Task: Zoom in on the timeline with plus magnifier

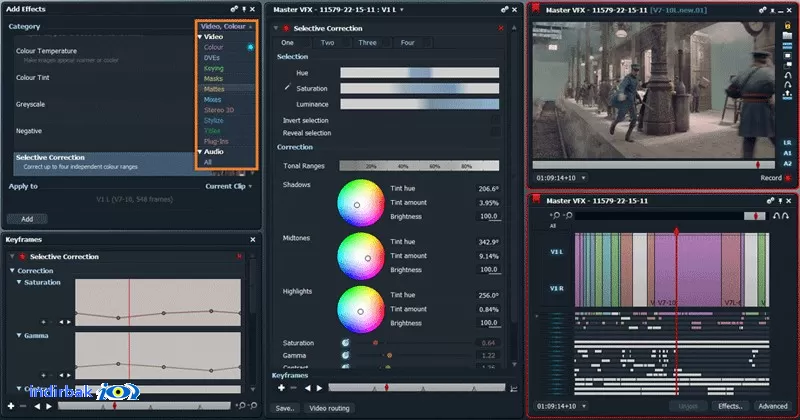Action: (556, 216)
